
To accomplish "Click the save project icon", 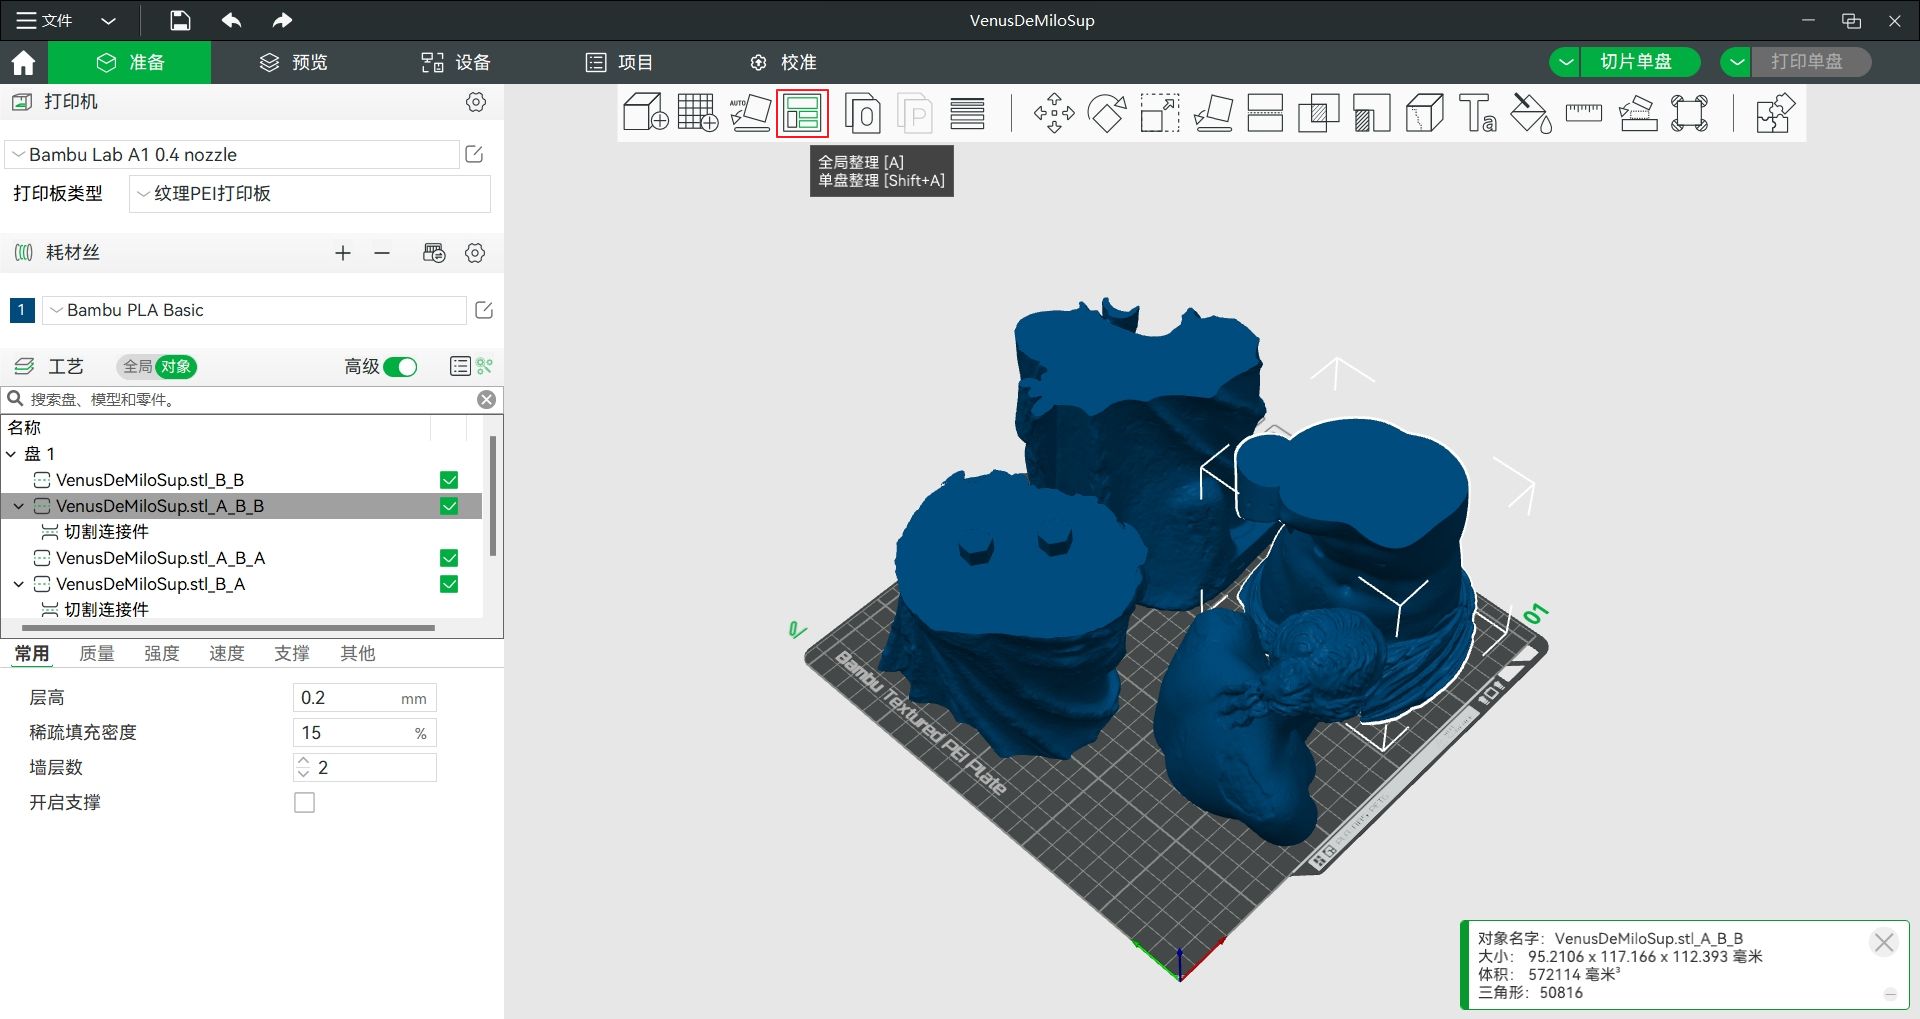I will pos(180,20).
